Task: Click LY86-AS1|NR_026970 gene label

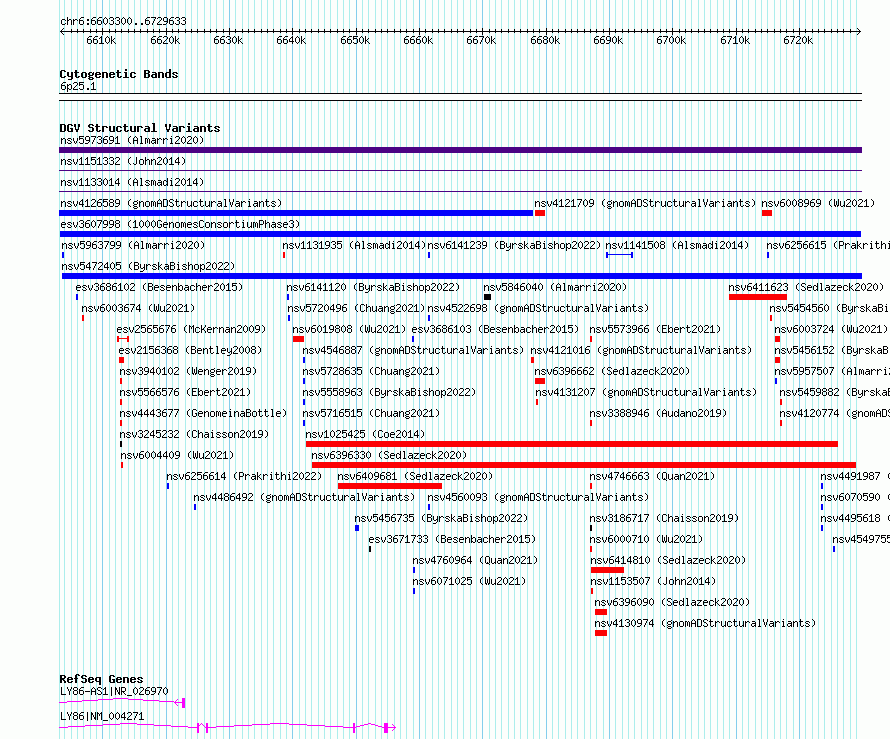Action: click(x=114, y=691)
